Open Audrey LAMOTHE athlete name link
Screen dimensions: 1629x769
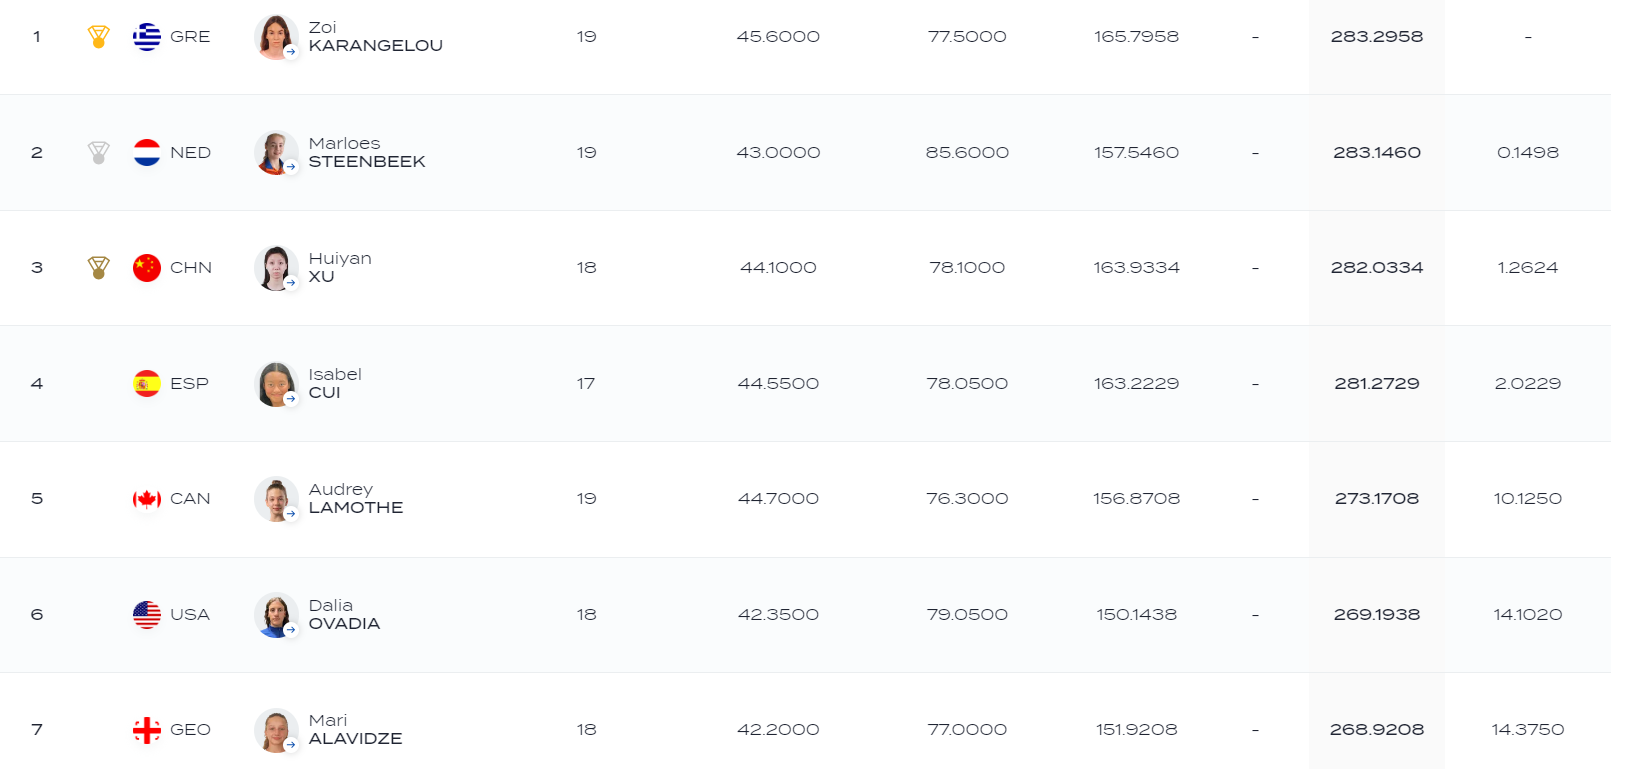[356, 499]
